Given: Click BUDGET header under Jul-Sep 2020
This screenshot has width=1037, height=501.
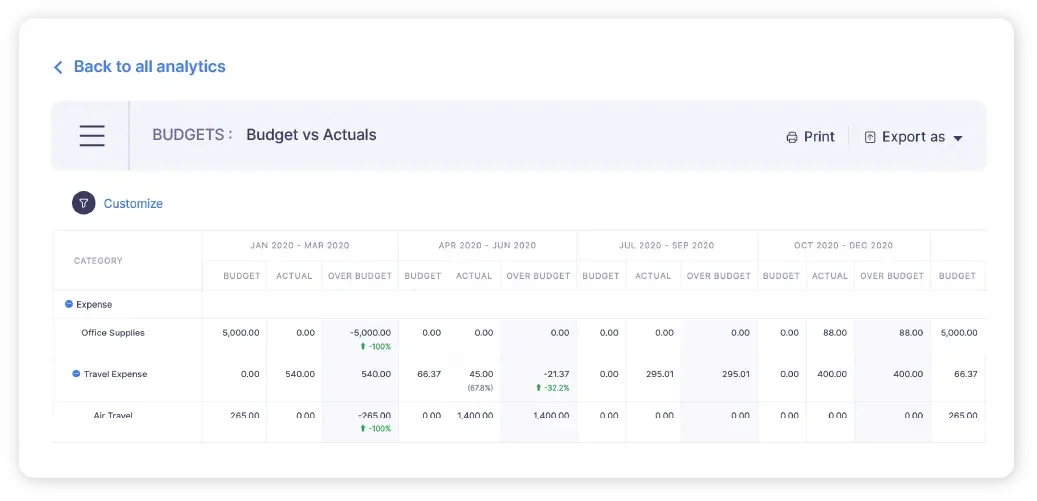Looking at the screenshot, I should tap(601, 276).
